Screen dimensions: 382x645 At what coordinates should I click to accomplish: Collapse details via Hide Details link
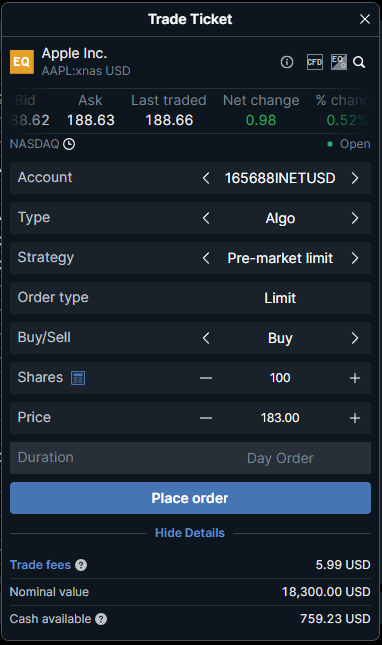(190, 533)
